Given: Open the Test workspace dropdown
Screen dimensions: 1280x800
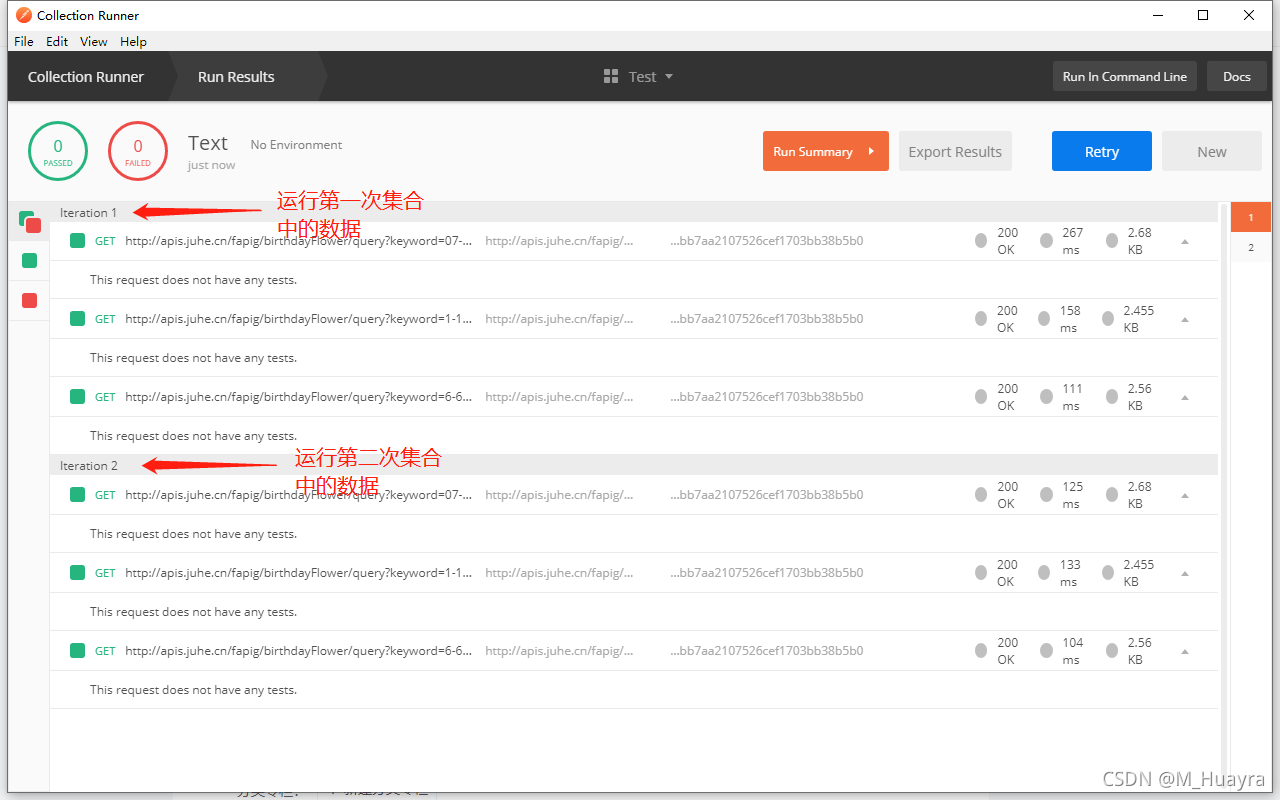Looking at the screenshot, I should pos(668,77).
